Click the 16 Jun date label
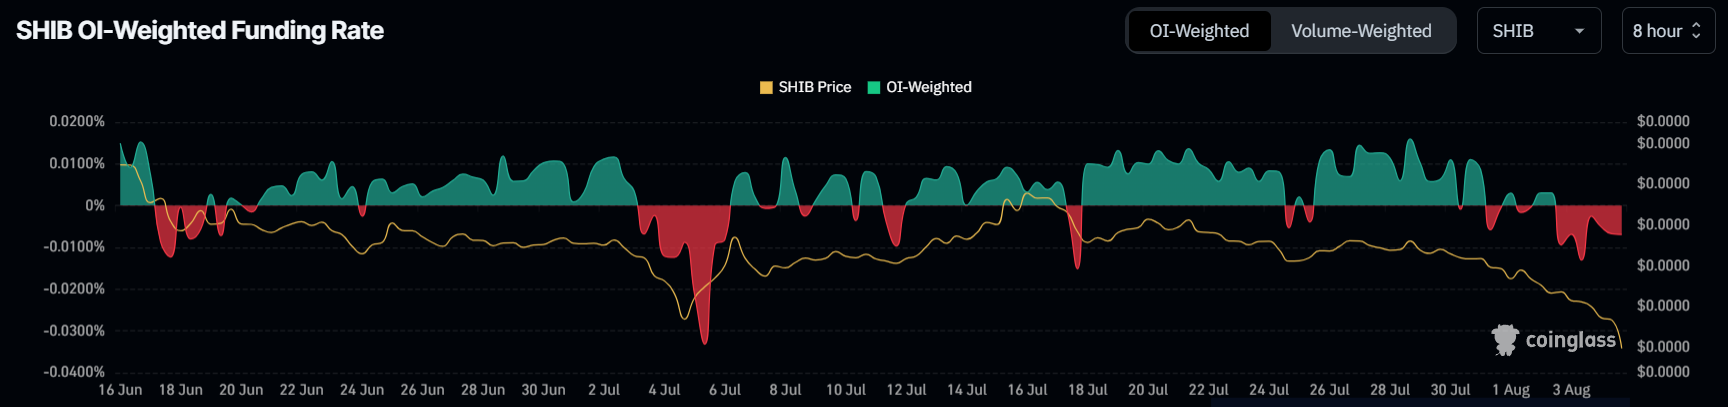The width and height of the screenshot is (1728, 407). click(120, 390)
